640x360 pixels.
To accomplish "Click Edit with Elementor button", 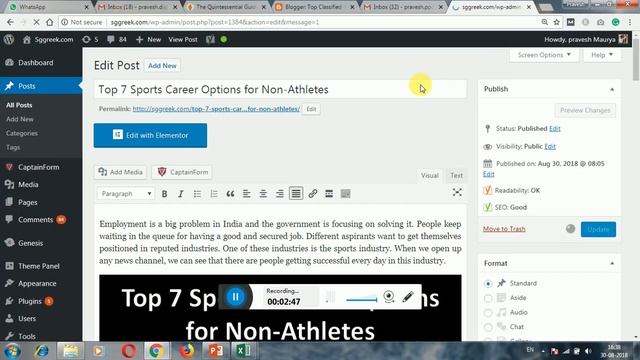I will (150, 136).
